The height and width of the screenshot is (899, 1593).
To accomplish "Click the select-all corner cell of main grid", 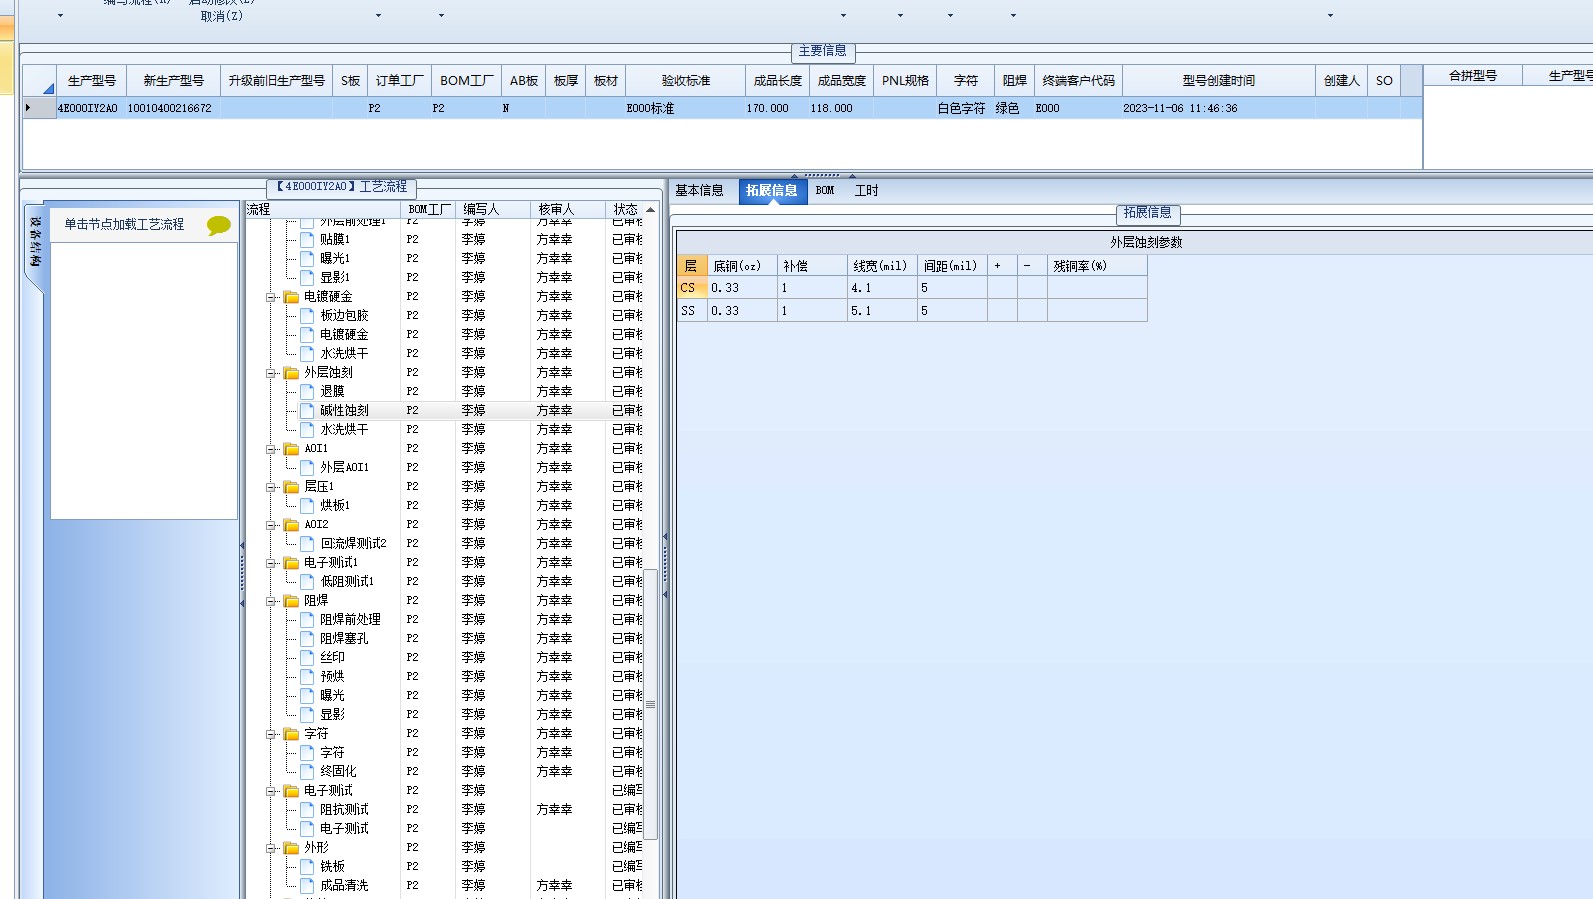I will click(40, 81).
